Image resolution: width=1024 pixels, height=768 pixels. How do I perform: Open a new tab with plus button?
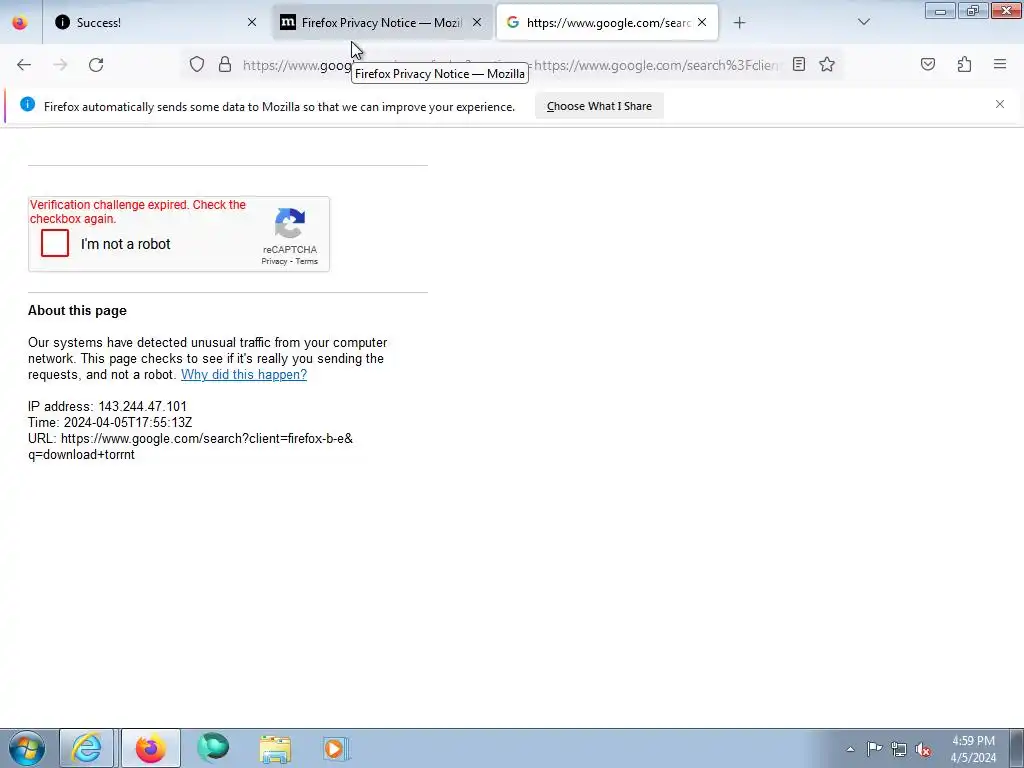click(x=739, y=23)
